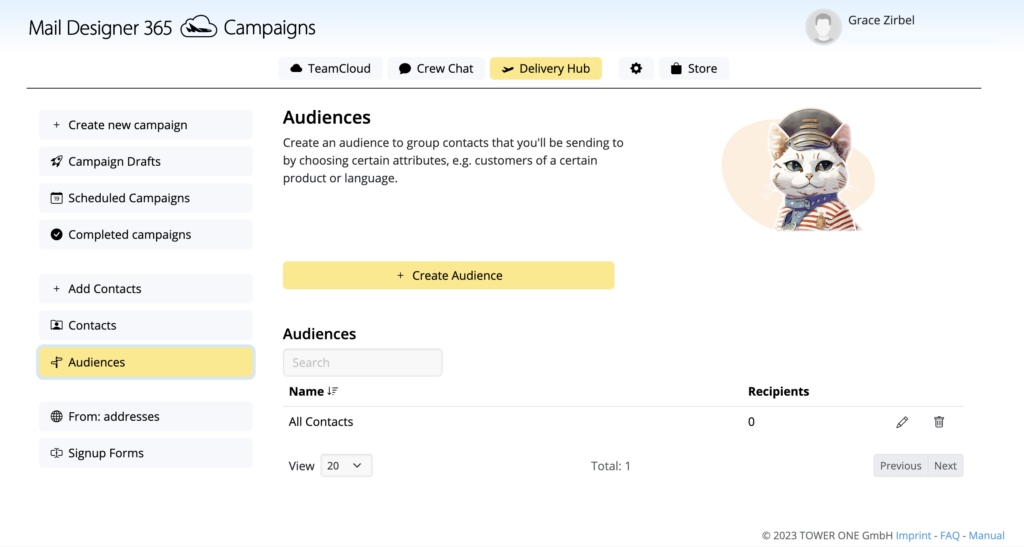Image resolution: width=1024 pixels, height=547 pixels.
Task: Click the cat mascot illustration
Action: click(798, 169)
